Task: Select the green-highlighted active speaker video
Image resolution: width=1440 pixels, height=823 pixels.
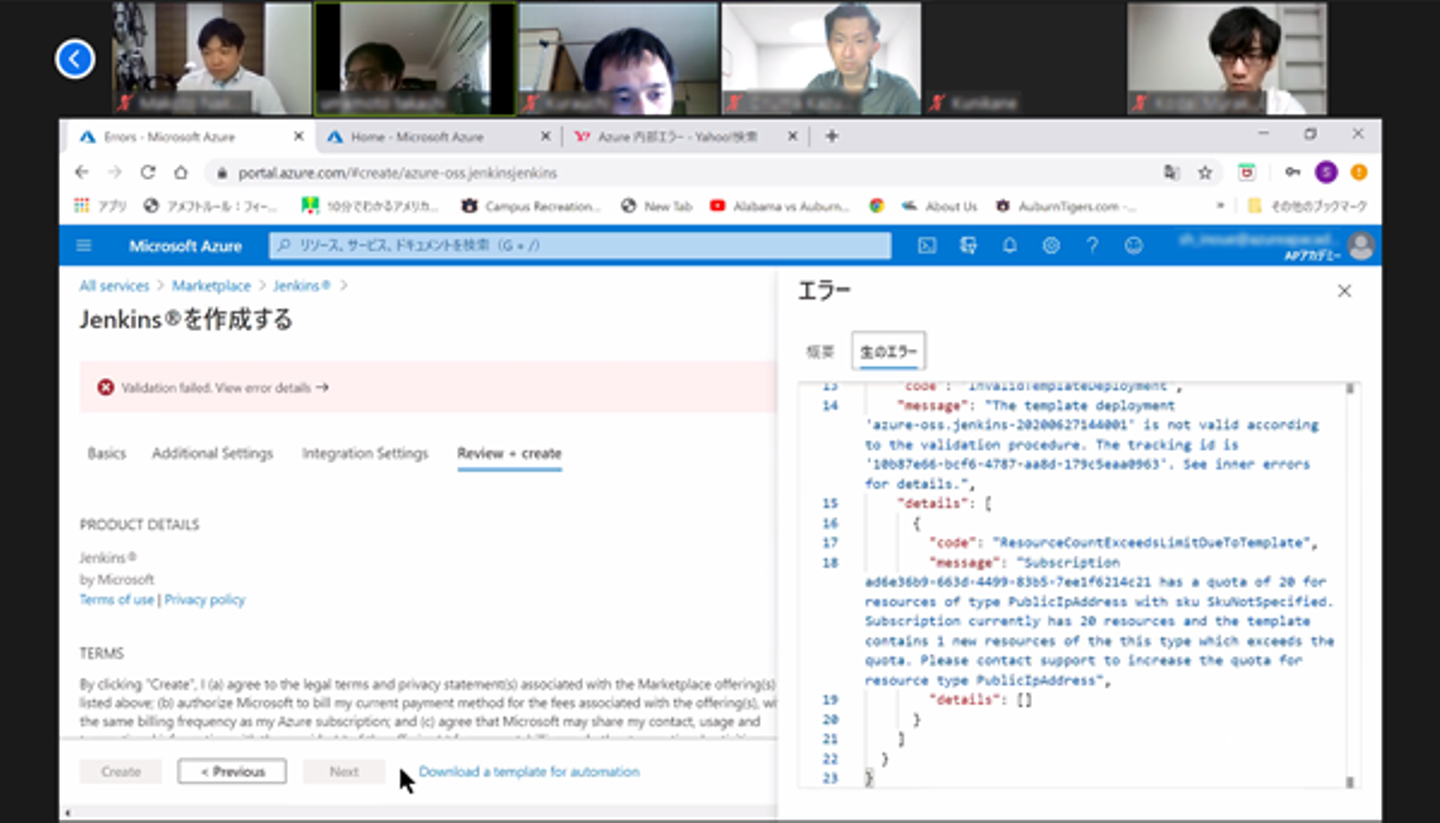Action: click(415, 59)
